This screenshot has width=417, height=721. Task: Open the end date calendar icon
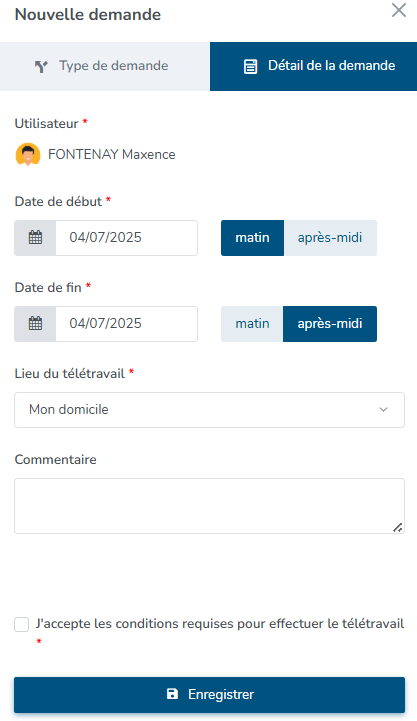click(x=35, y=324)
